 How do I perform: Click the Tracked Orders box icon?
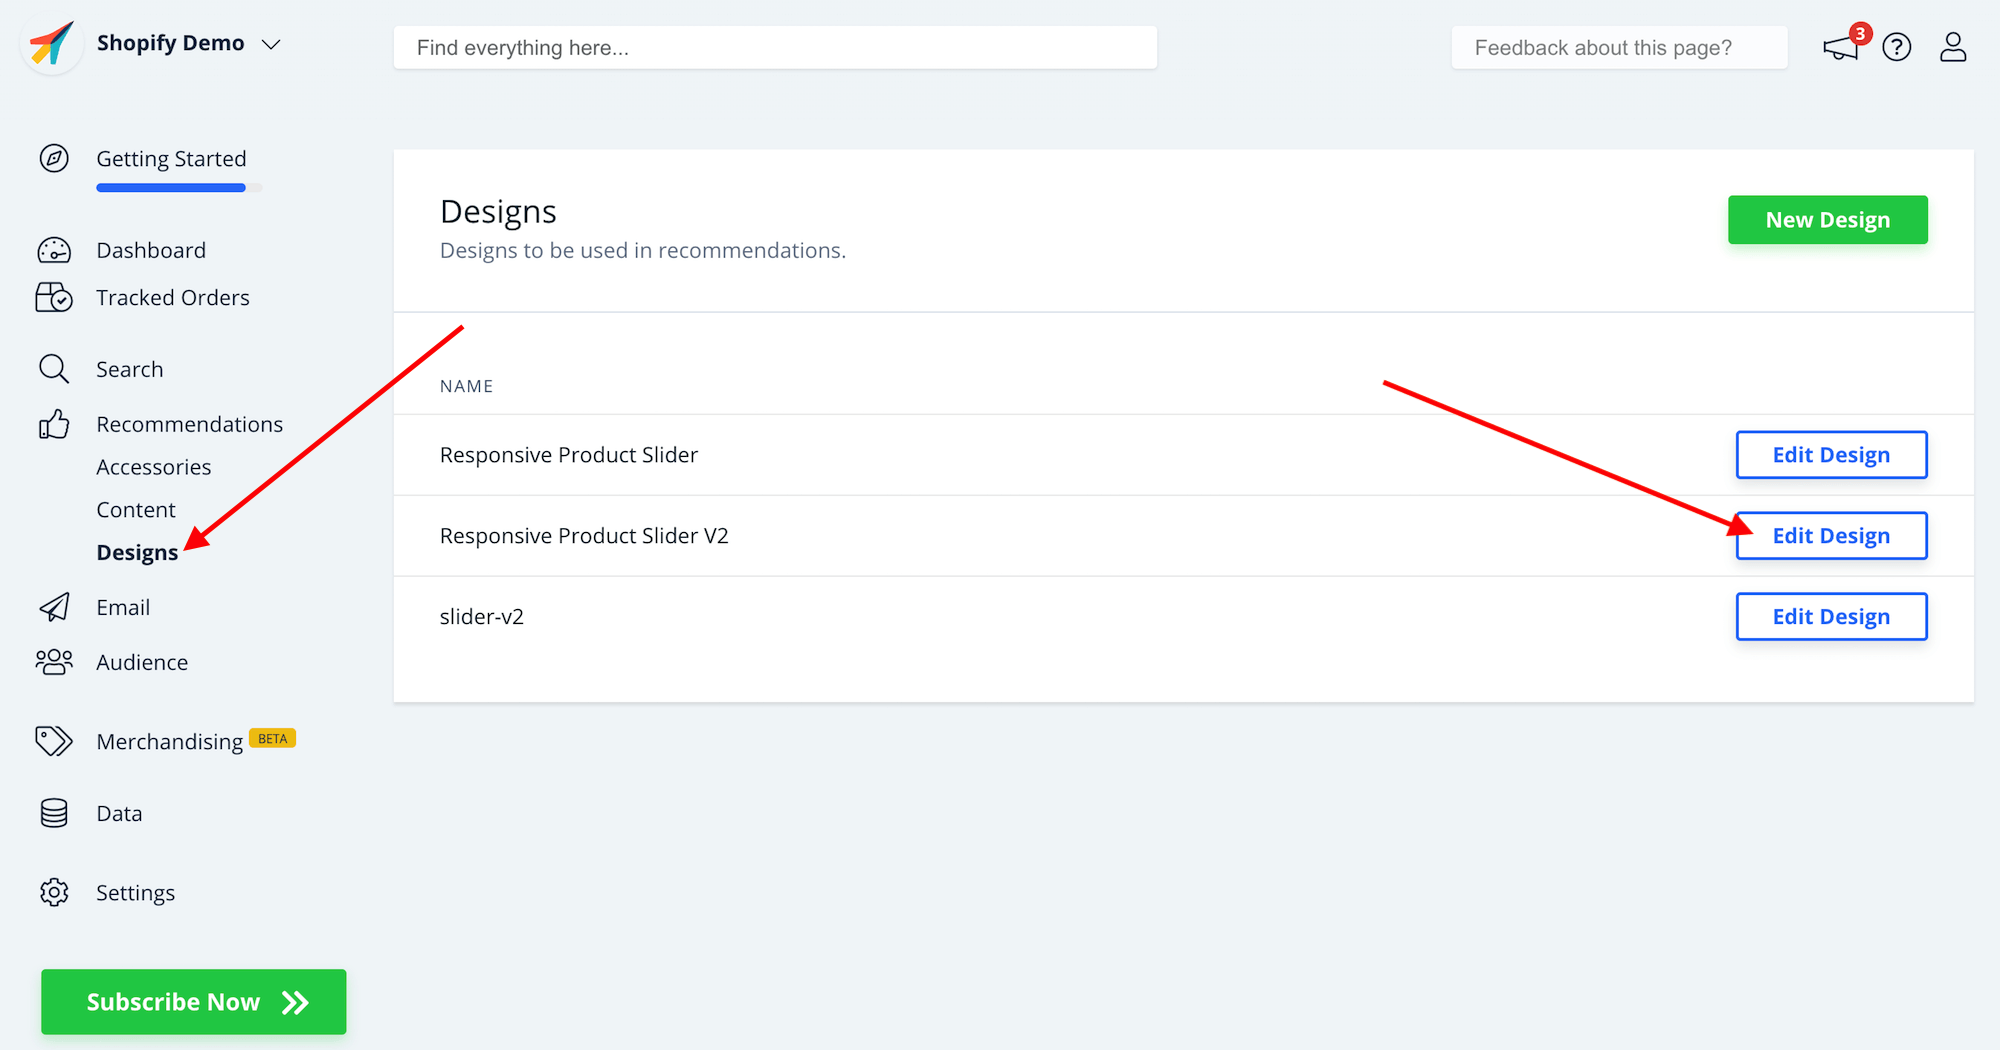pyautogui.click(x=54, y=297)
